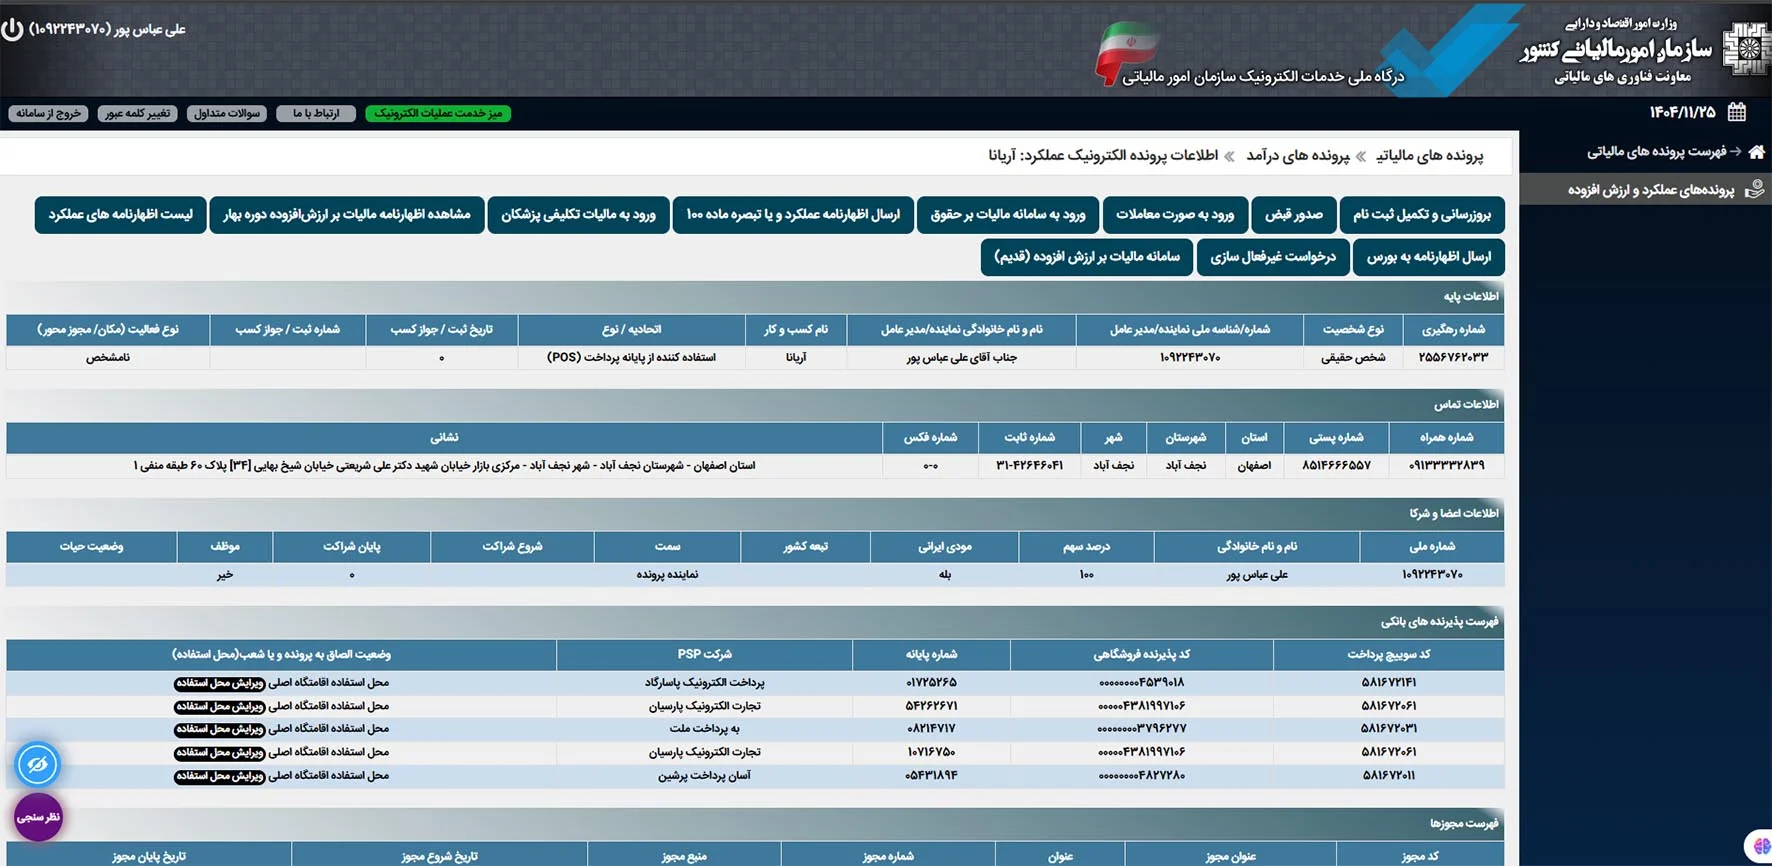1772x866 pixels.
Task: Click the calendar icon next to the date
Action: click(x=1737, y=112)
